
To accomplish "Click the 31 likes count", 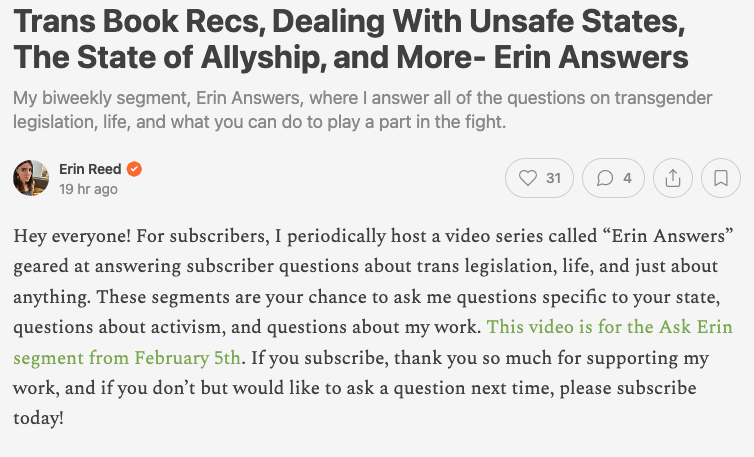I will tap(554, 178).
